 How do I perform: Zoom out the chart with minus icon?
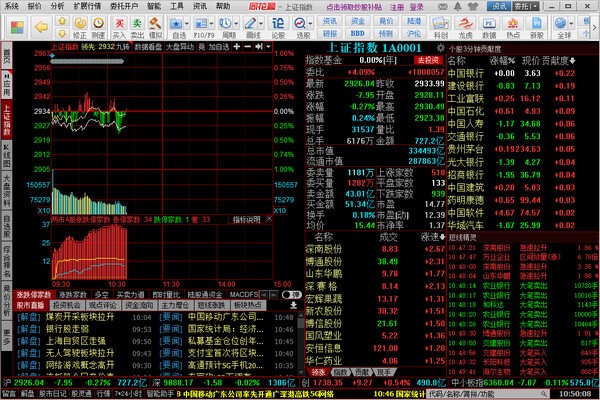tap(248, 47)
